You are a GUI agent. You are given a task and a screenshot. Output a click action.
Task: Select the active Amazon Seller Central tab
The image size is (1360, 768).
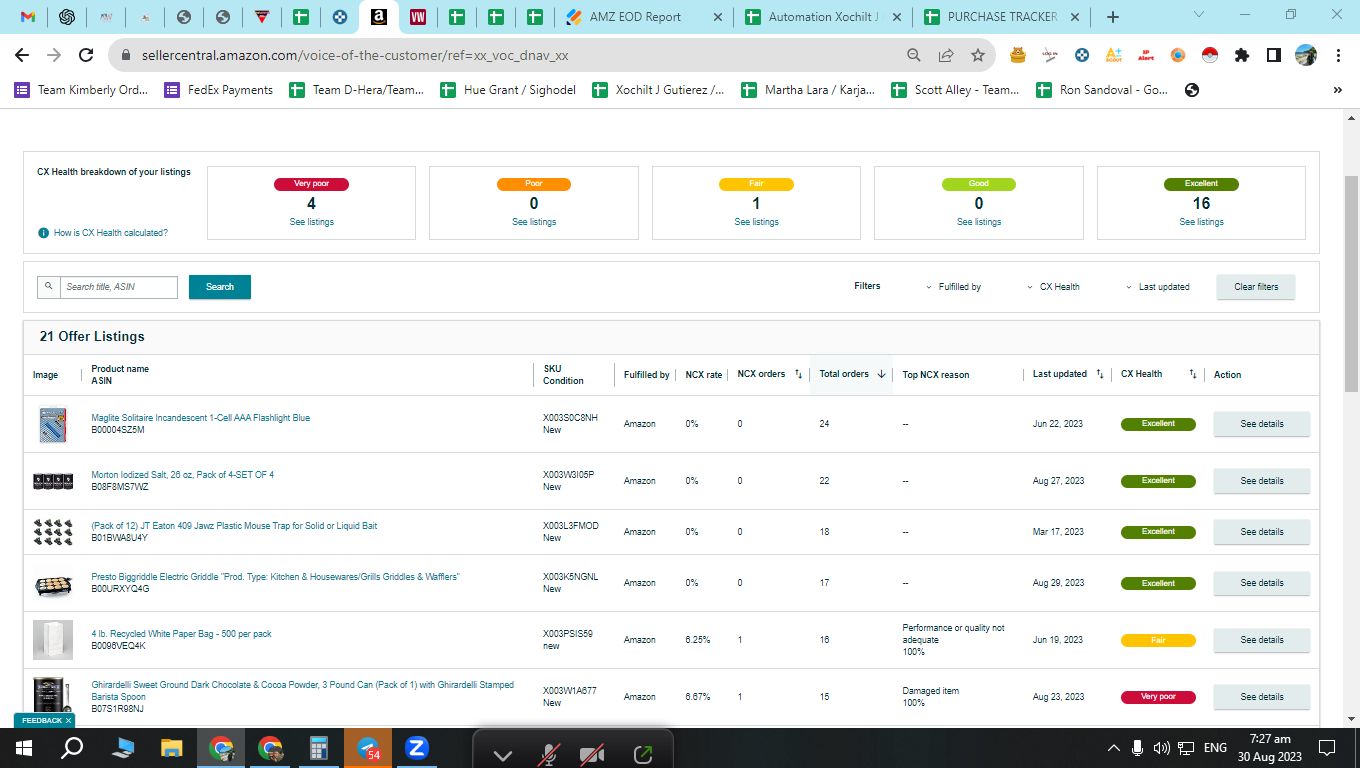tap(379, 17)
